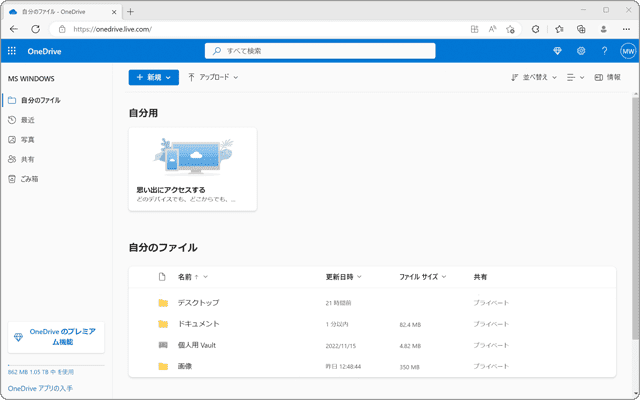Click the 昨日 12:48:44 date value

(x=343, y=367)
